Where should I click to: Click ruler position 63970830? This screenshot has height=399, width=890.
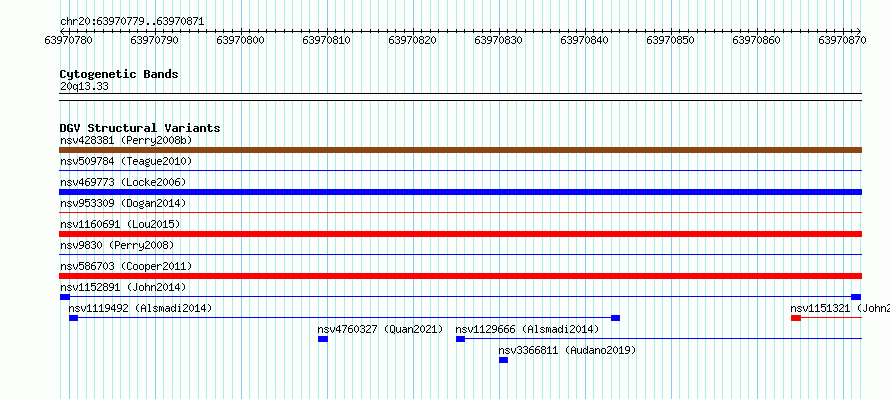pyautogui.click(x=498, y=40)
